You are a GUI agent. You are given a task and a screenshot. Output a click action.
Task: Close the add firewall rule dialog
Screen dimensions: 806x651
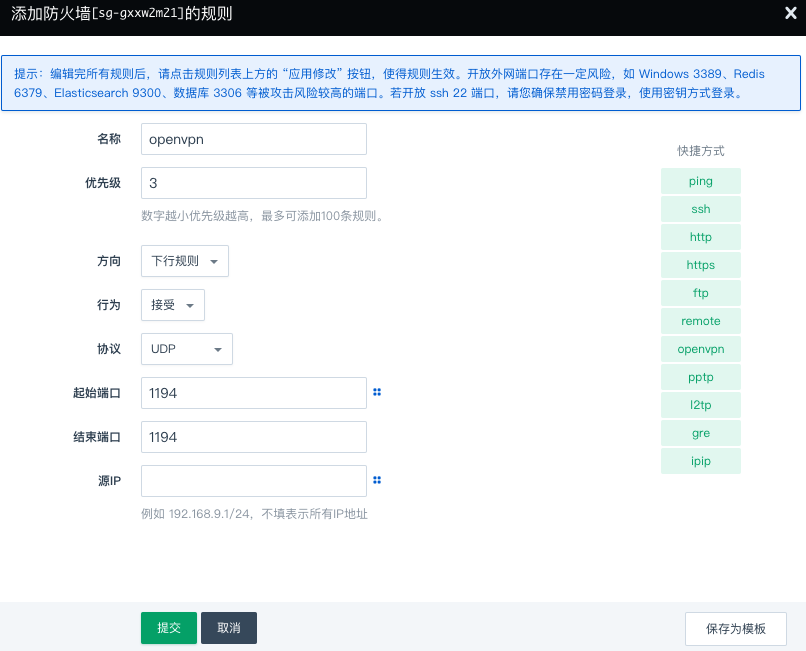791,13
